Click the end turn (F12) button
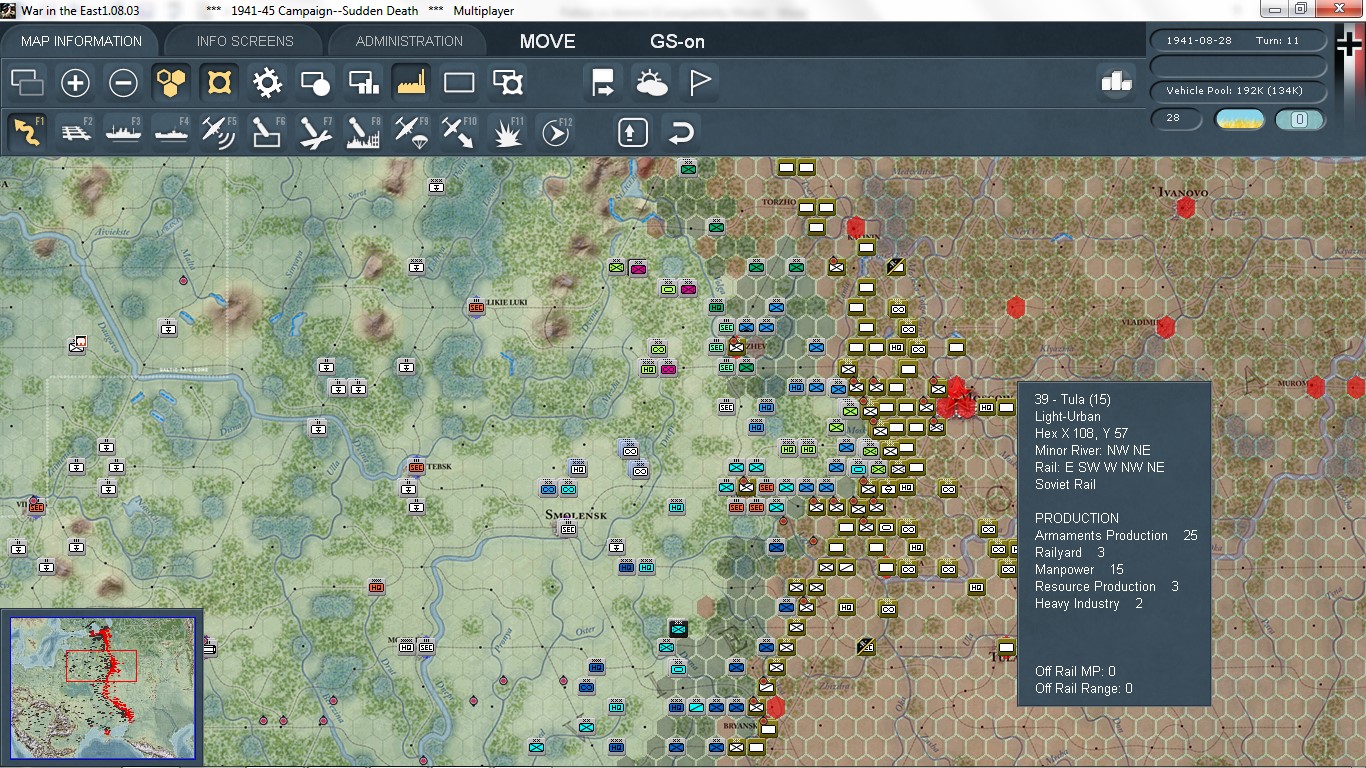Viewport: 1366px width, 768px height. click(x=556, y=132)
